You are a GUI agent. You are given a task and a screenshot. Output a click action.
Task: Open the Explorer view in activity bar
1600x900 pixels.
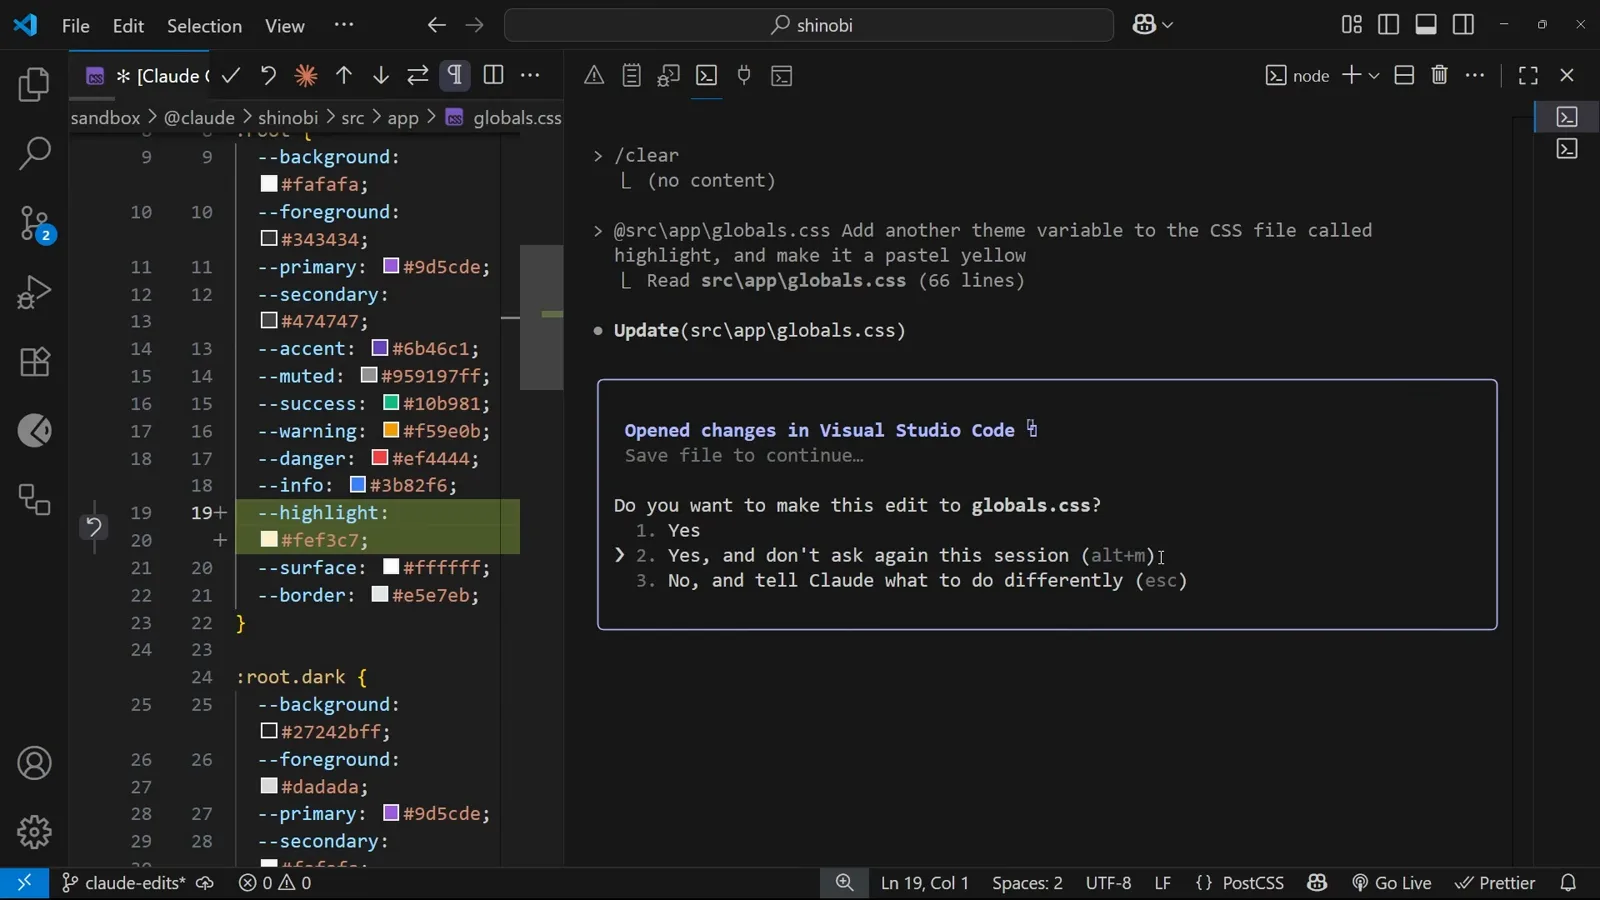(x=34, y=85)
